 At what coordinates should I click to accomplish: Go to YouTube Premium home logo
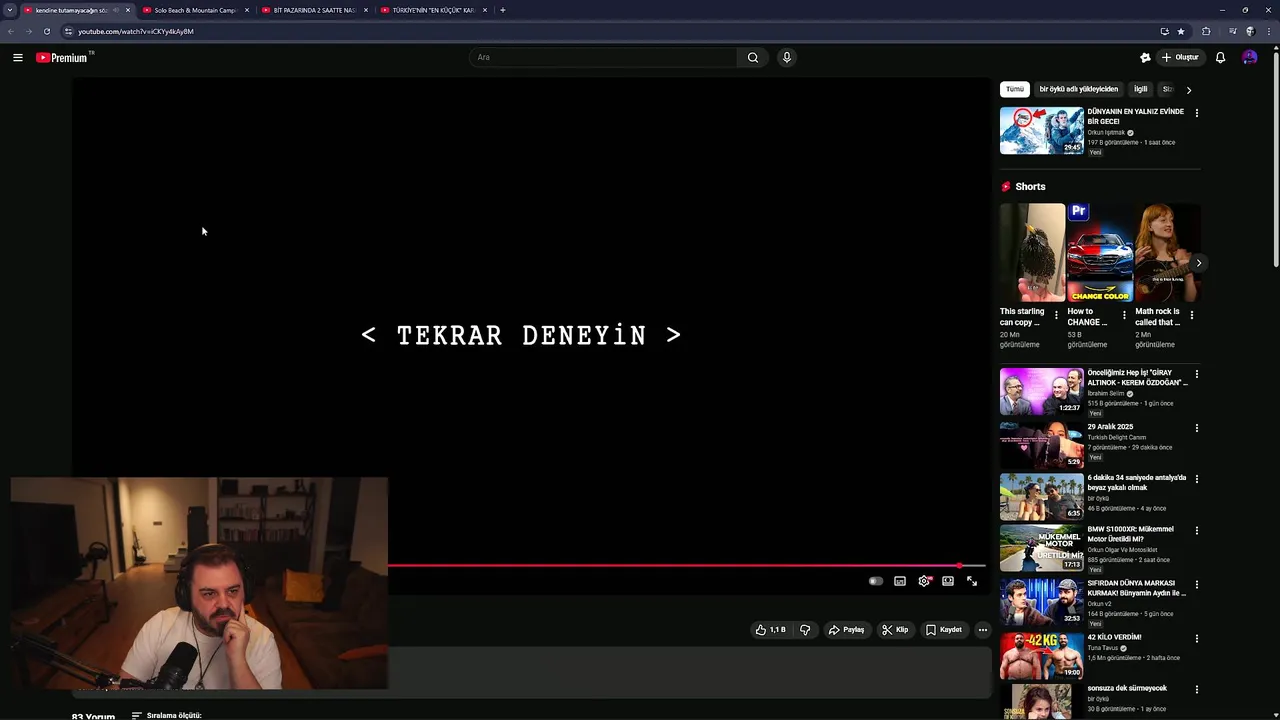[64, 58]
